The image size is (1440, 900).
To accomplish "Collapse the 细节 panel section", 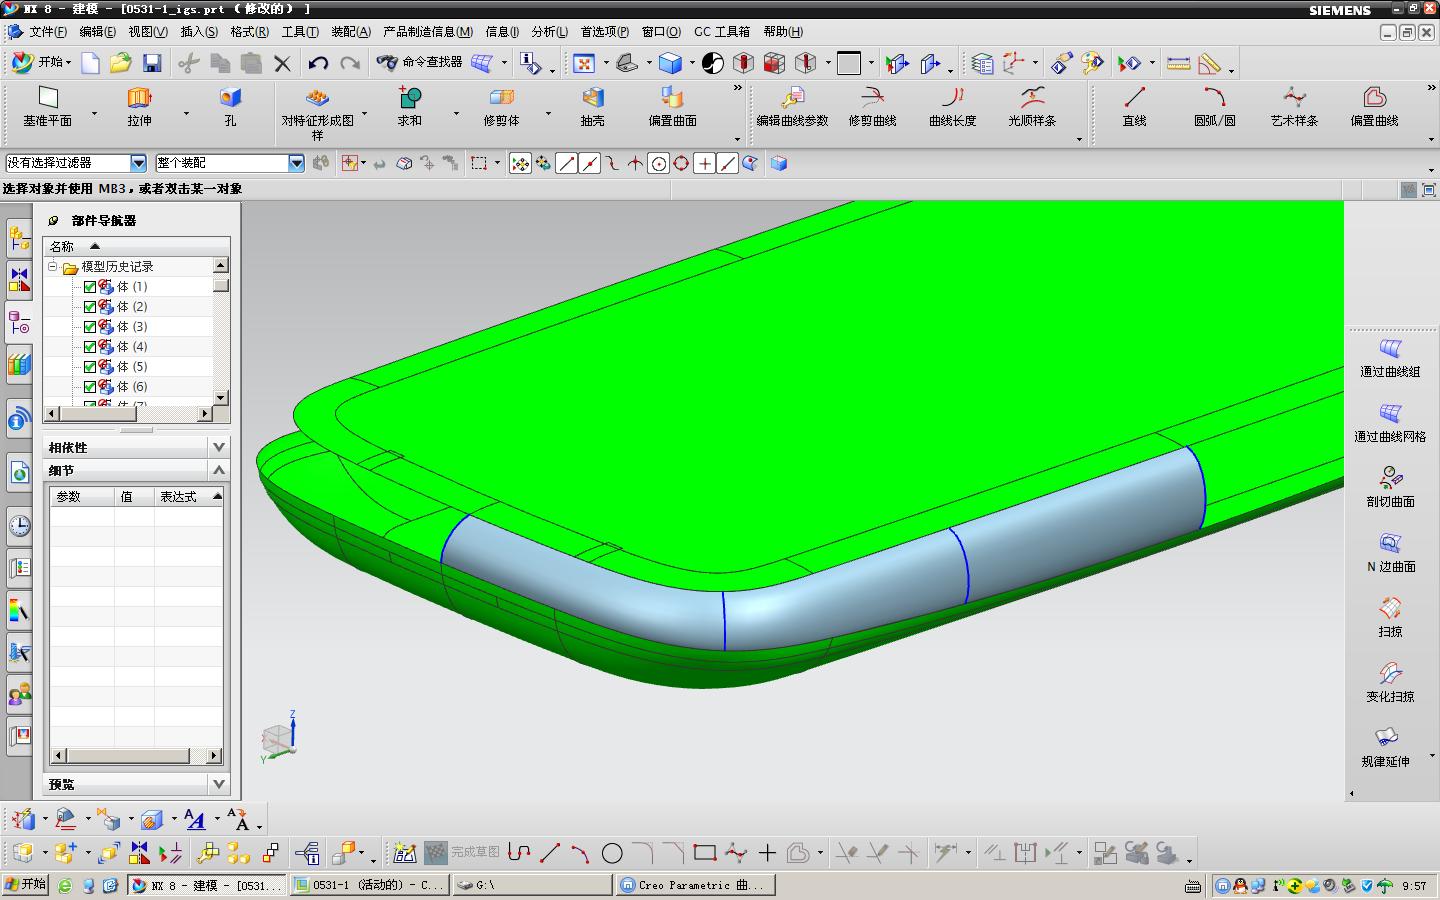I will pyautogui.click(x=219, y=469).
